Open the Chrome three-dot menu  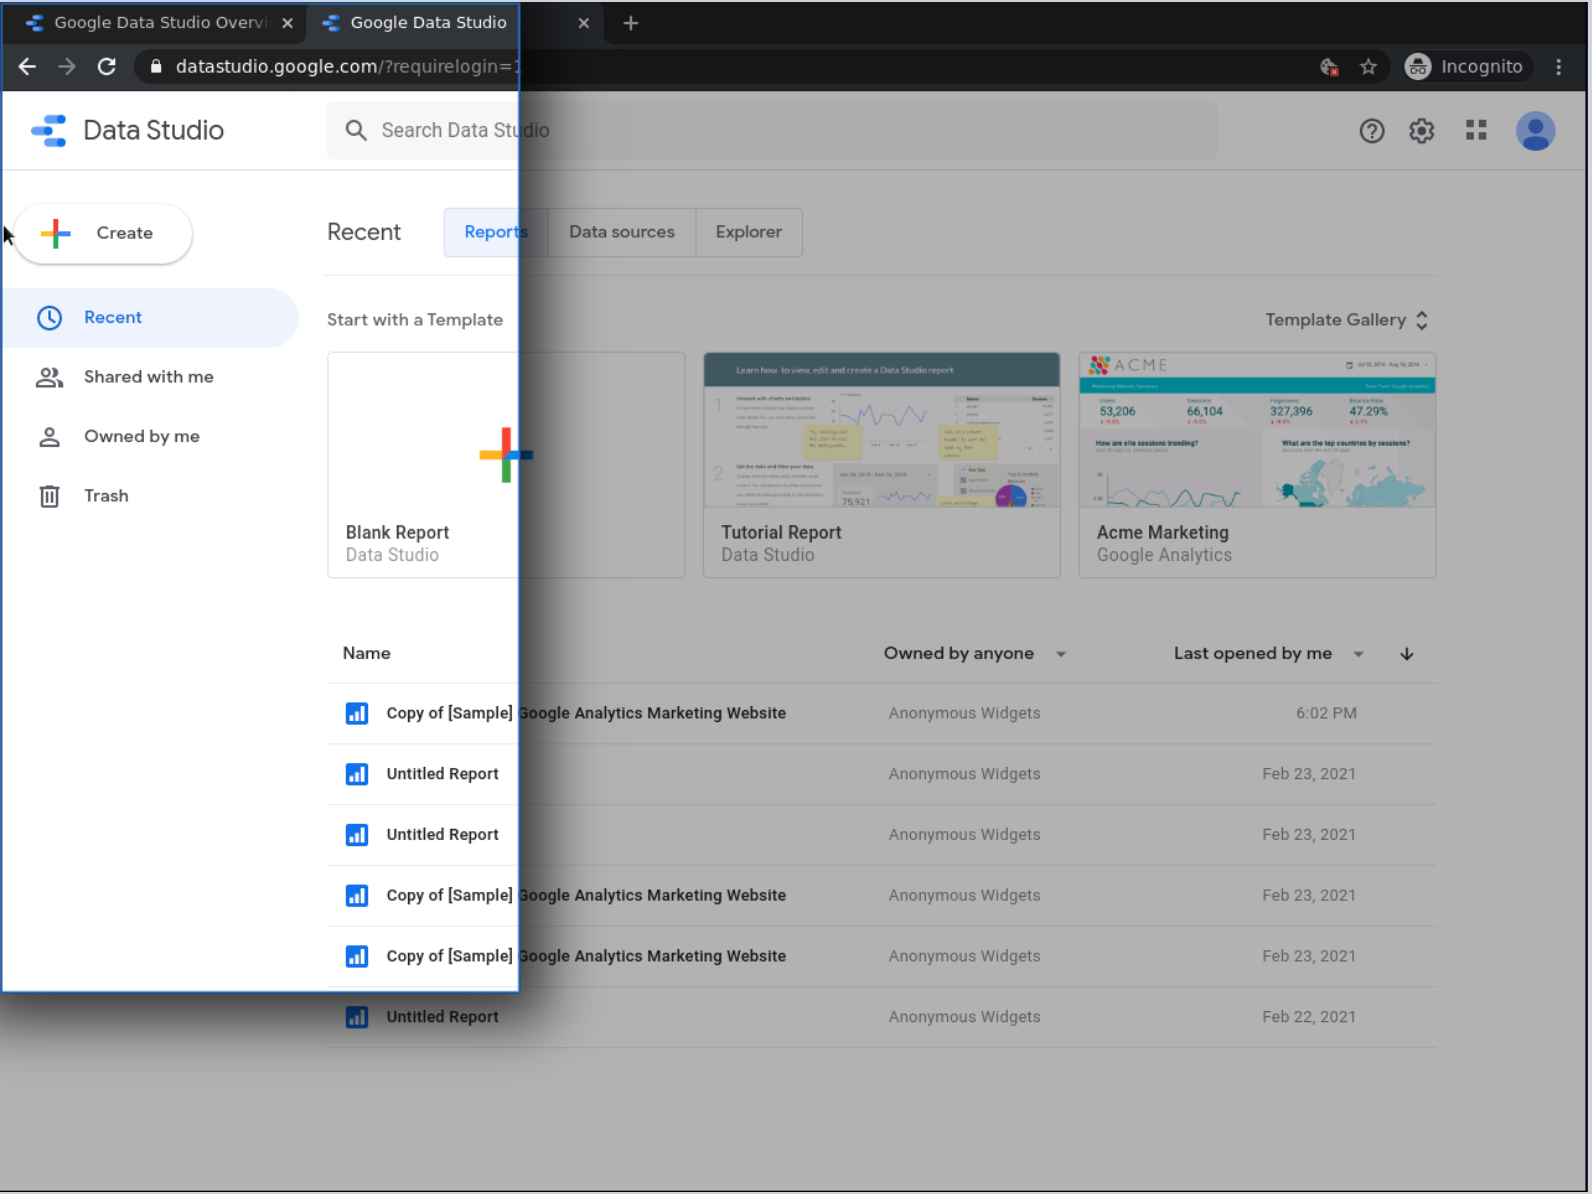(x=1558, y=67)
